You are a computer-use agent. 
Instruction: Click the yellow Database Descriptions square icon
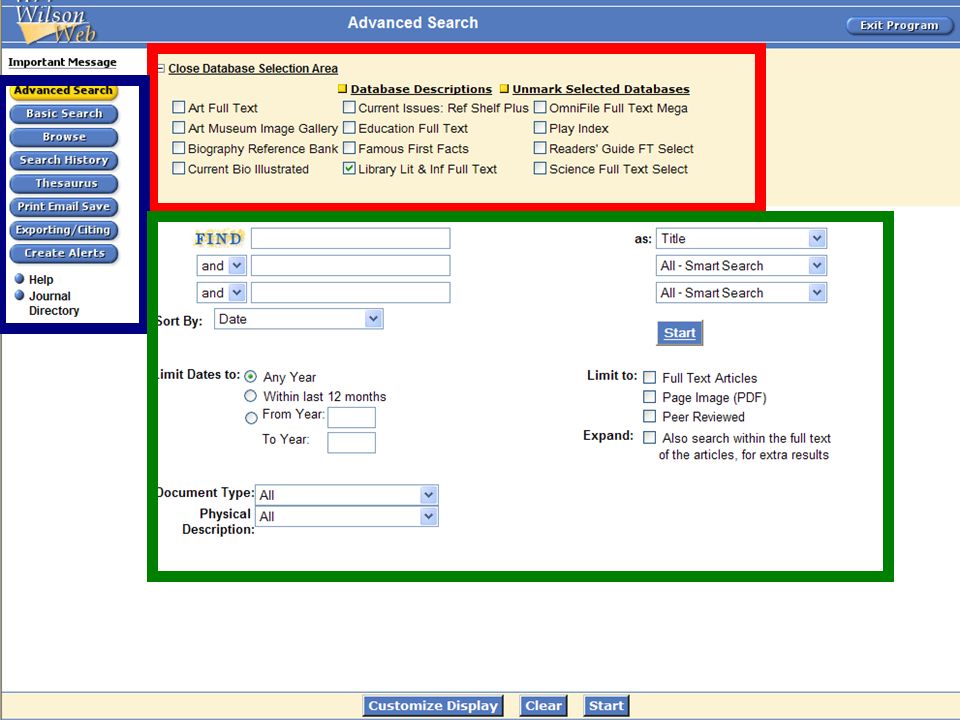point(343,89)
